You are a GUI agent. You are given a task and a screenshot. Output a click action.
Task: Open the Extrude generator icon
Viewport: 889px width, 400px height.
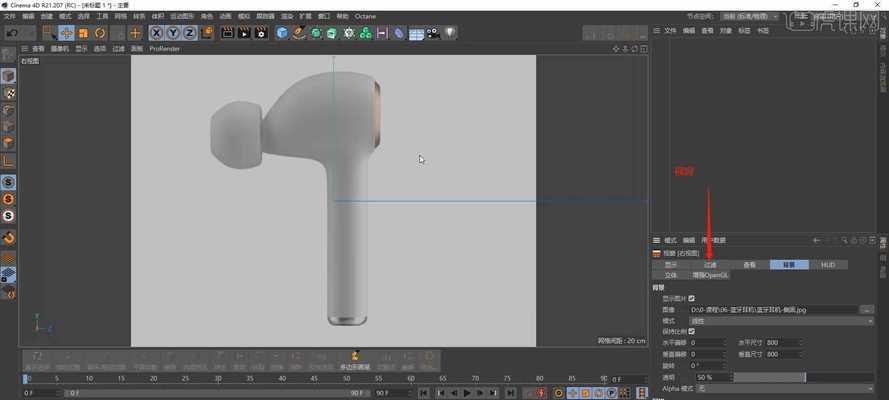pyautogui.click(x=332, y=33)
